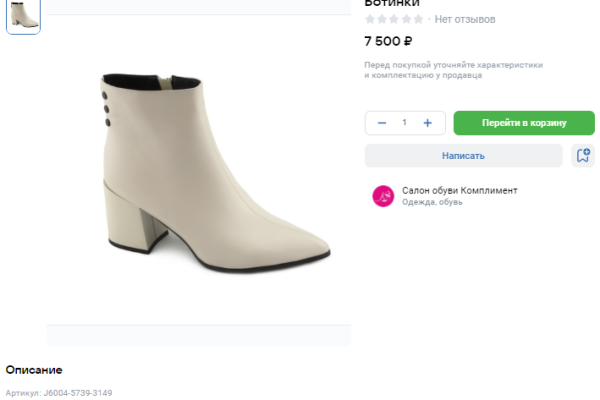Click the add-to-bookmarks icon
The height and width of the screenshot is (400, 600).
(582, 156)
